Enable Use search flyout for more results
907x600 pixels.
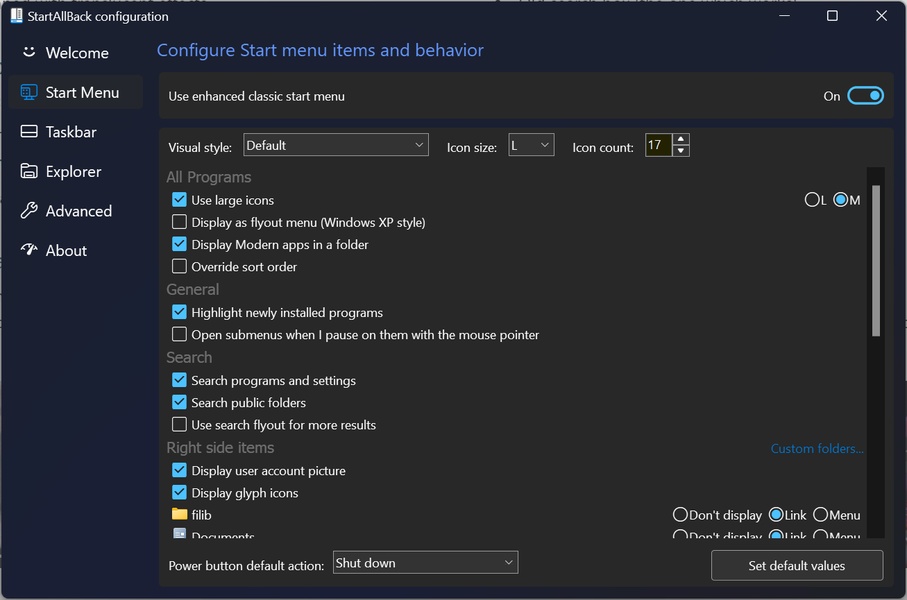[x=179, y=424]
